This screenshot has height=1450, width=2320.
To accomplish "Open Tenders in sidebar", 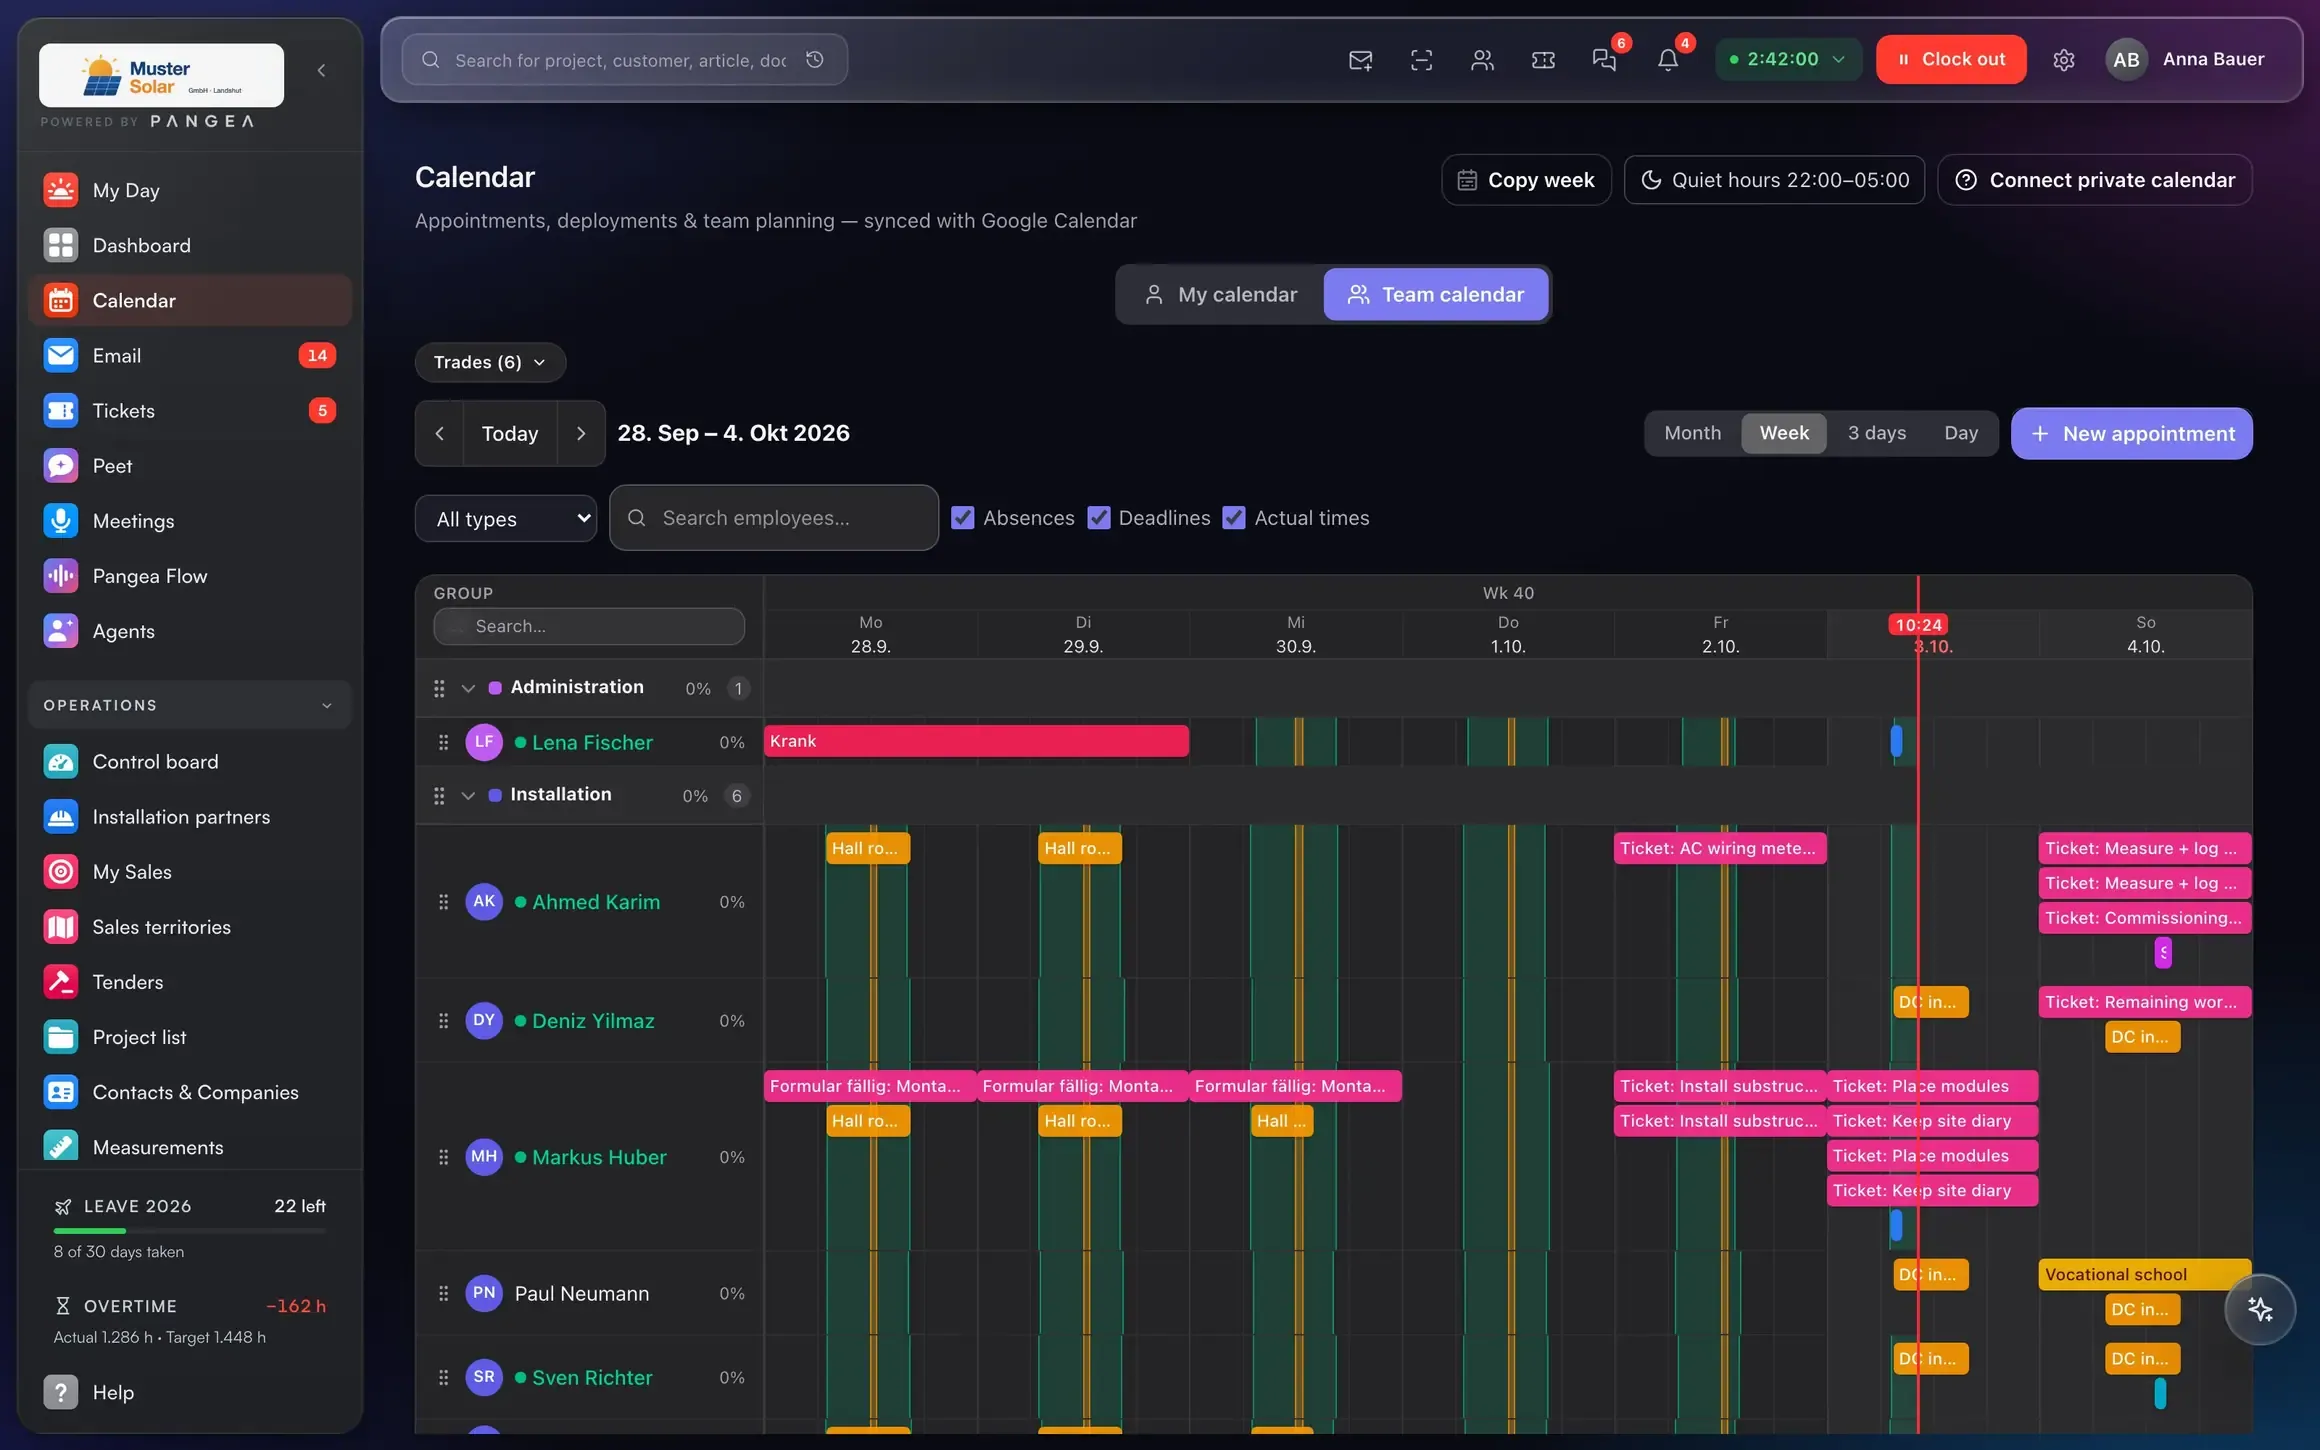I will (190, 982).
